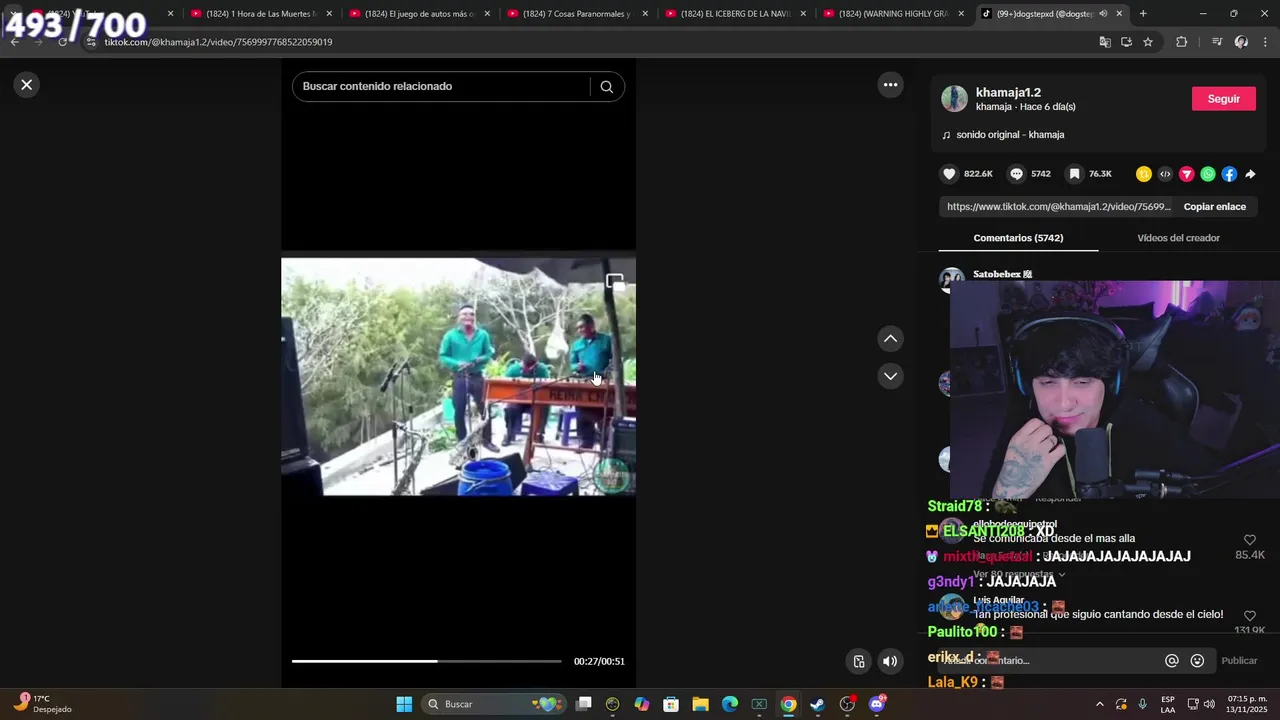Open the media controls icon in Chrome toolbar
This screenshot has width=1280, height=720.
[1217, 42]
